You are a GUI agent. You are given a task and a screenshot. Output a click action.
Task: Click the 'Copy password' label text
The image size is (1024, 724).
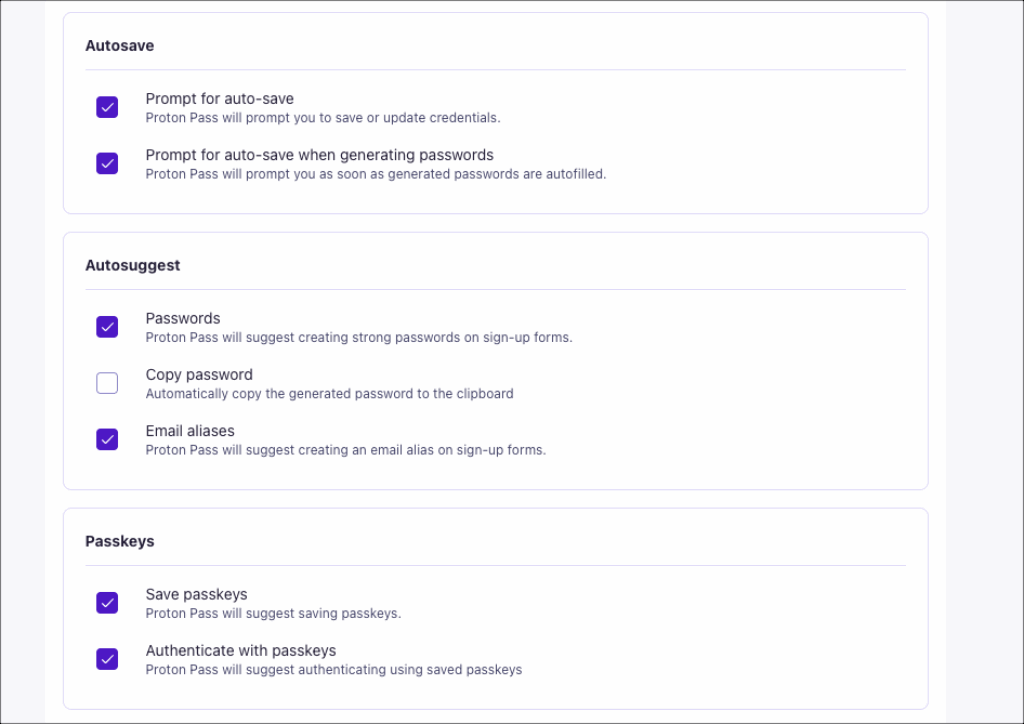(x=199, y=375)
